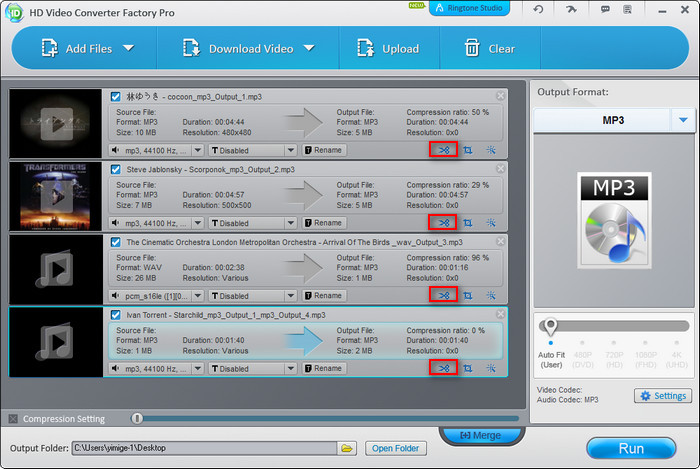
Task: Rename the cocoon output file
Action: coord(324,150)
